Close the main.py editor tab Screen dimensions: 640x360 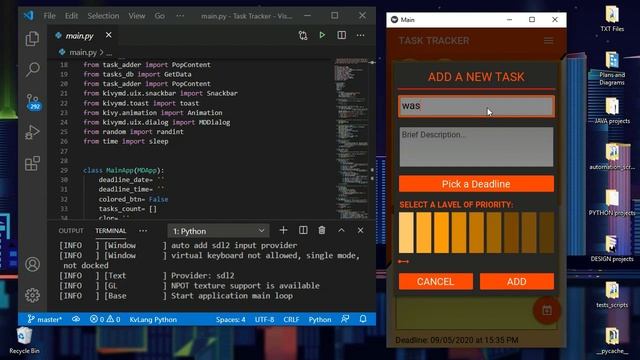click(109, 35)
